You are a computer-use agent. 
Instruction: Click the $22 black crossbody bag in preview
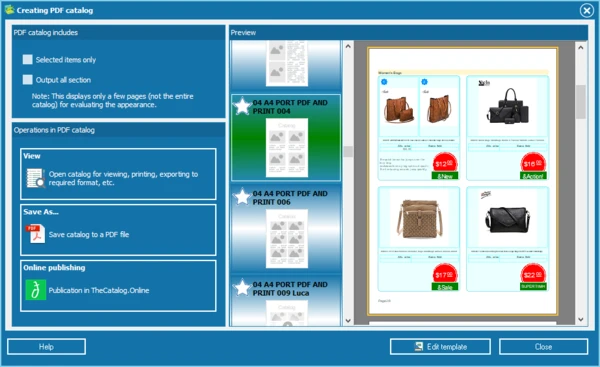507,239
